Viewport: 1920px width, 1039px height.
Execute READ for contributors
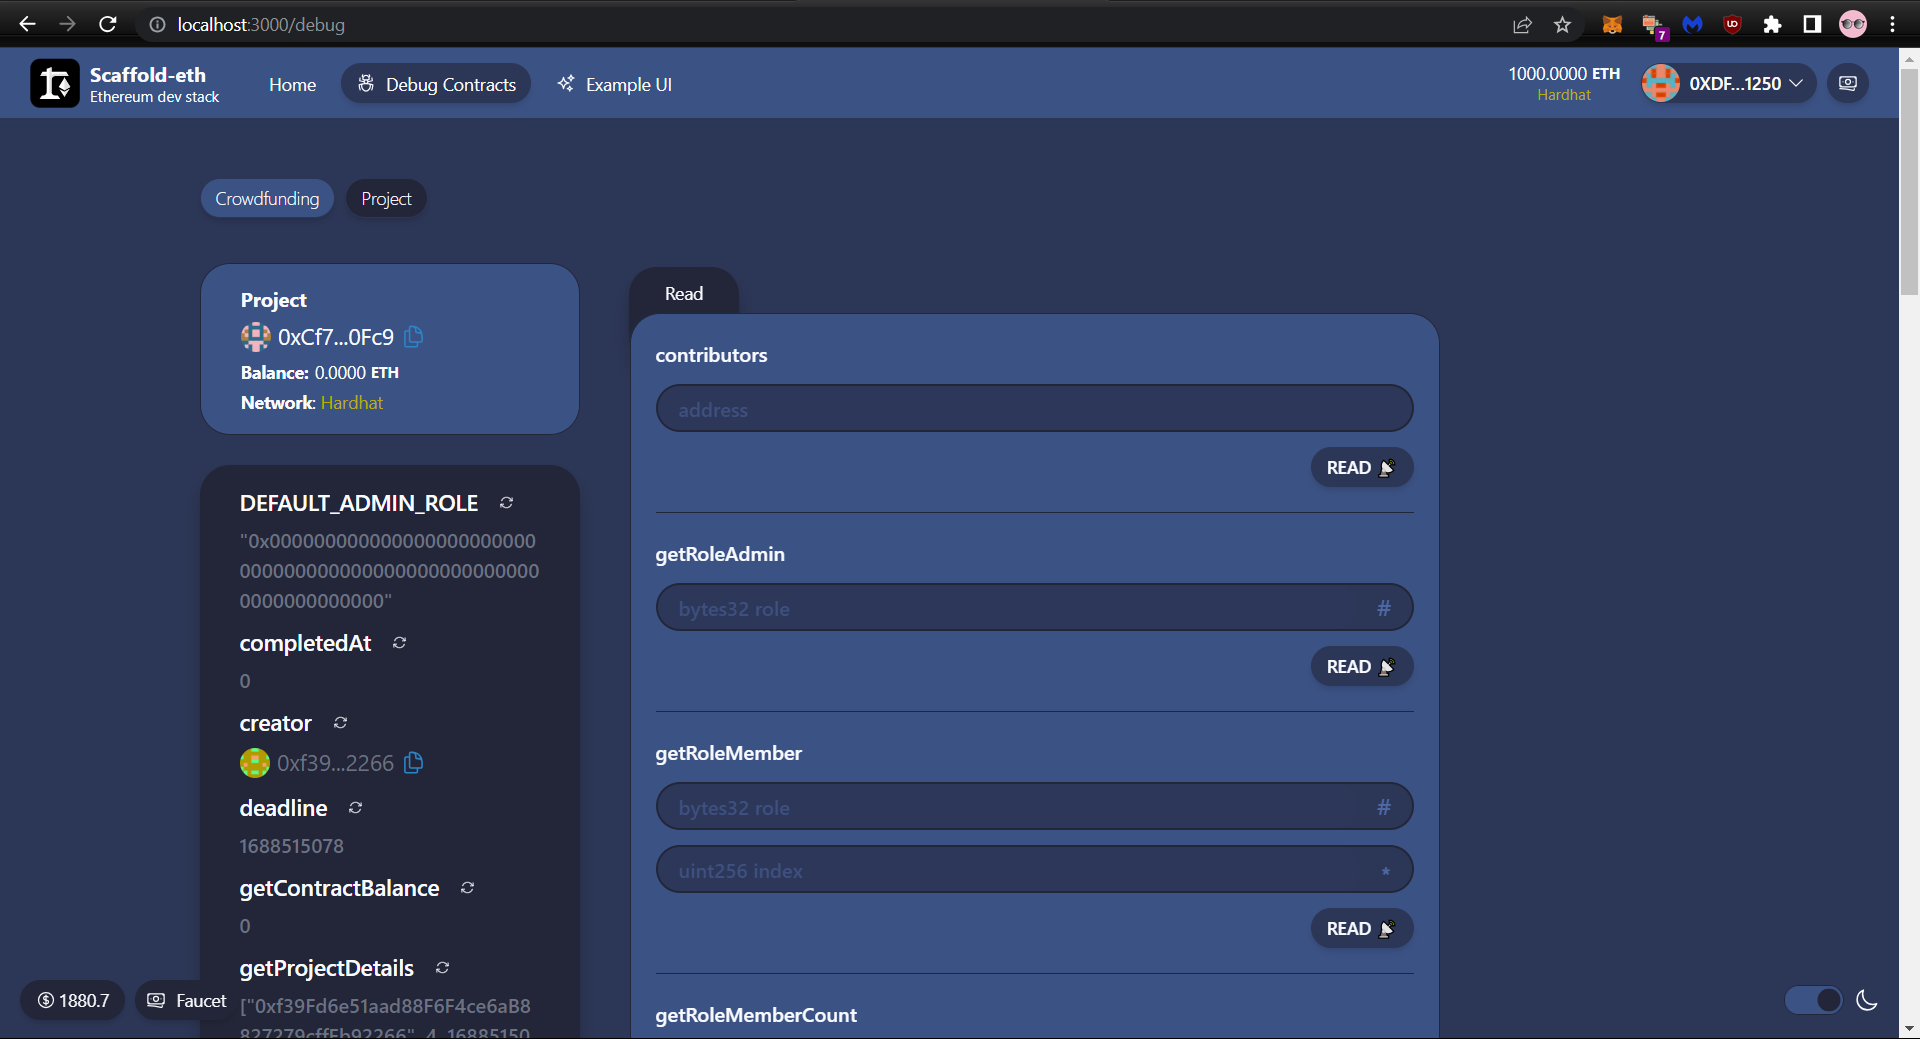point(1360,467)
